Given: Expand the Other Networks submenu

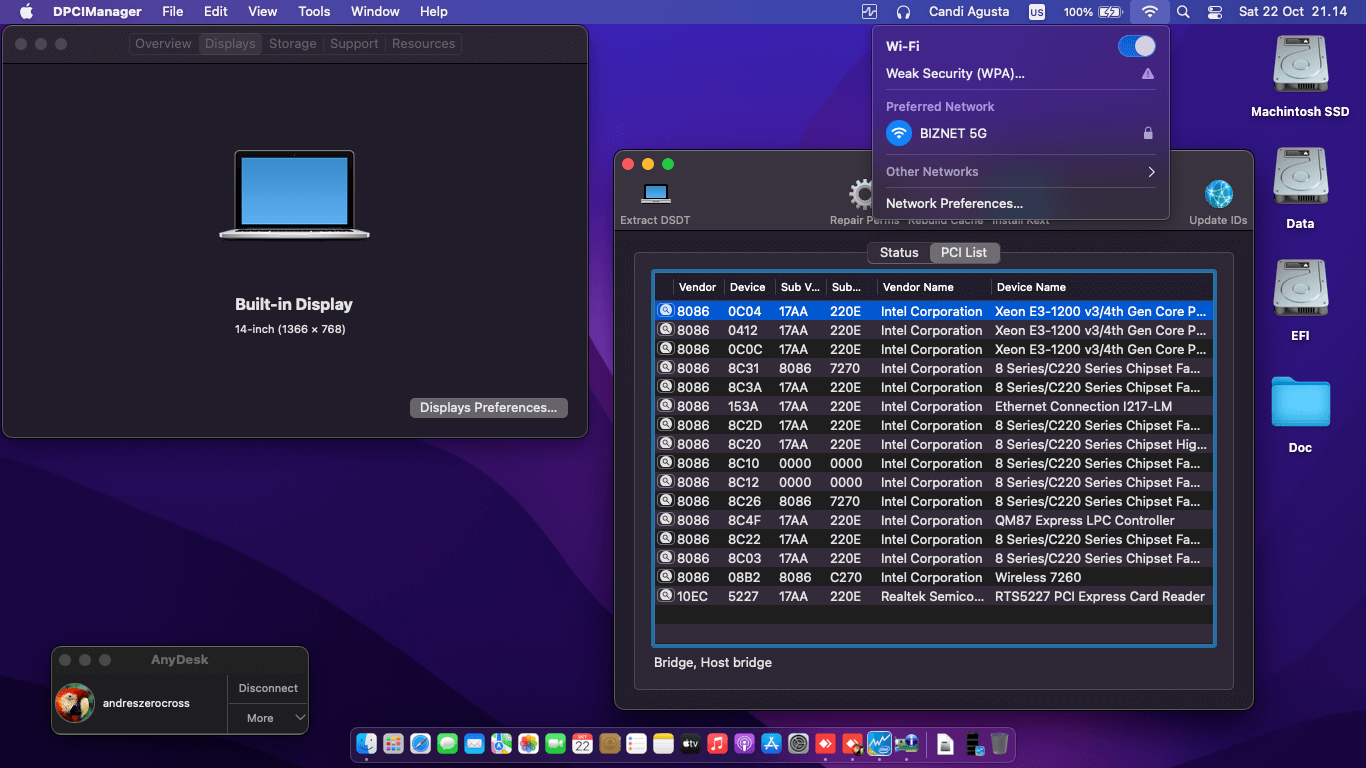Looking at the screenshot, I should point(1020,172).
